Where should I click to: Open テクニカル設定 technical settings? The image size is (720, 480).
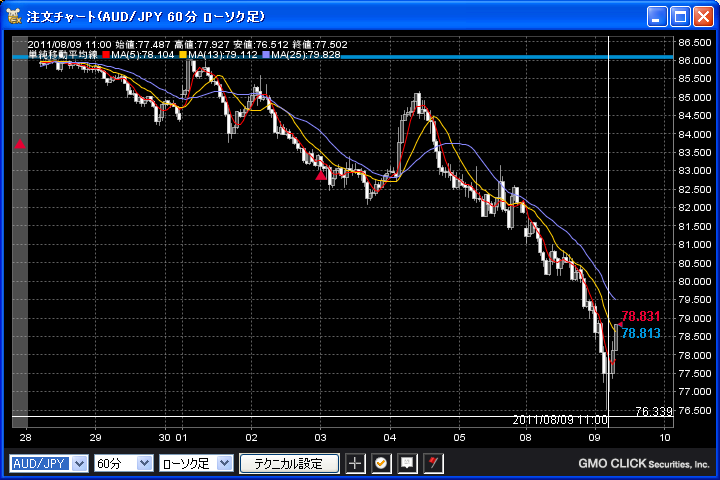point(289,463)
